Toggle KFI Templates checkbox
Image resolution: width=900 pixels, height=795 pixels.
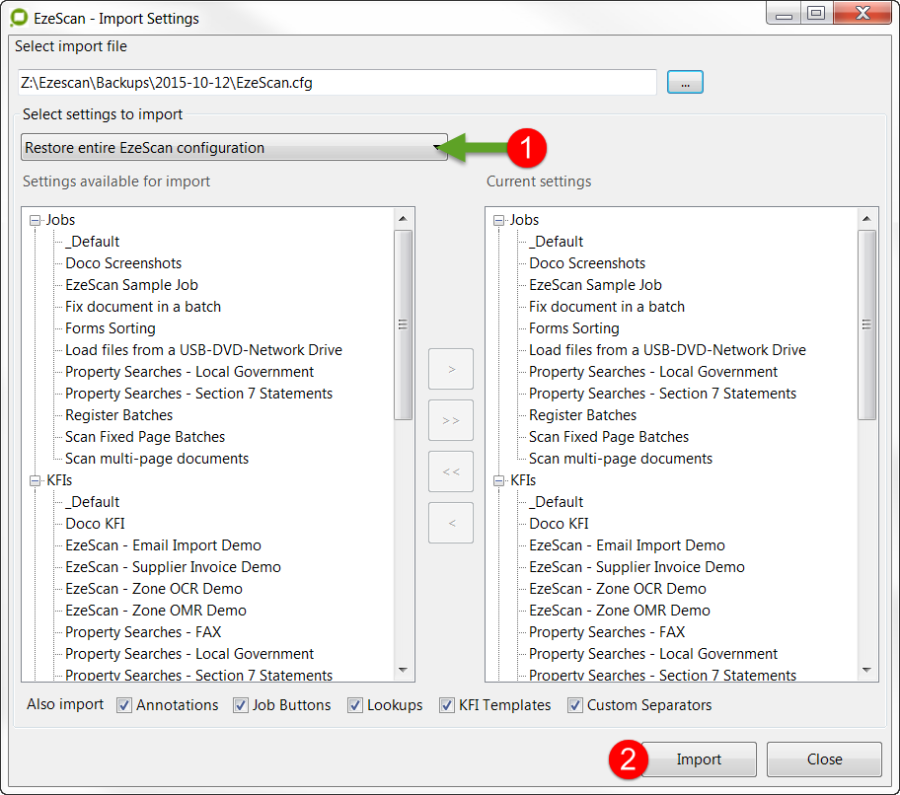[447, 705]
